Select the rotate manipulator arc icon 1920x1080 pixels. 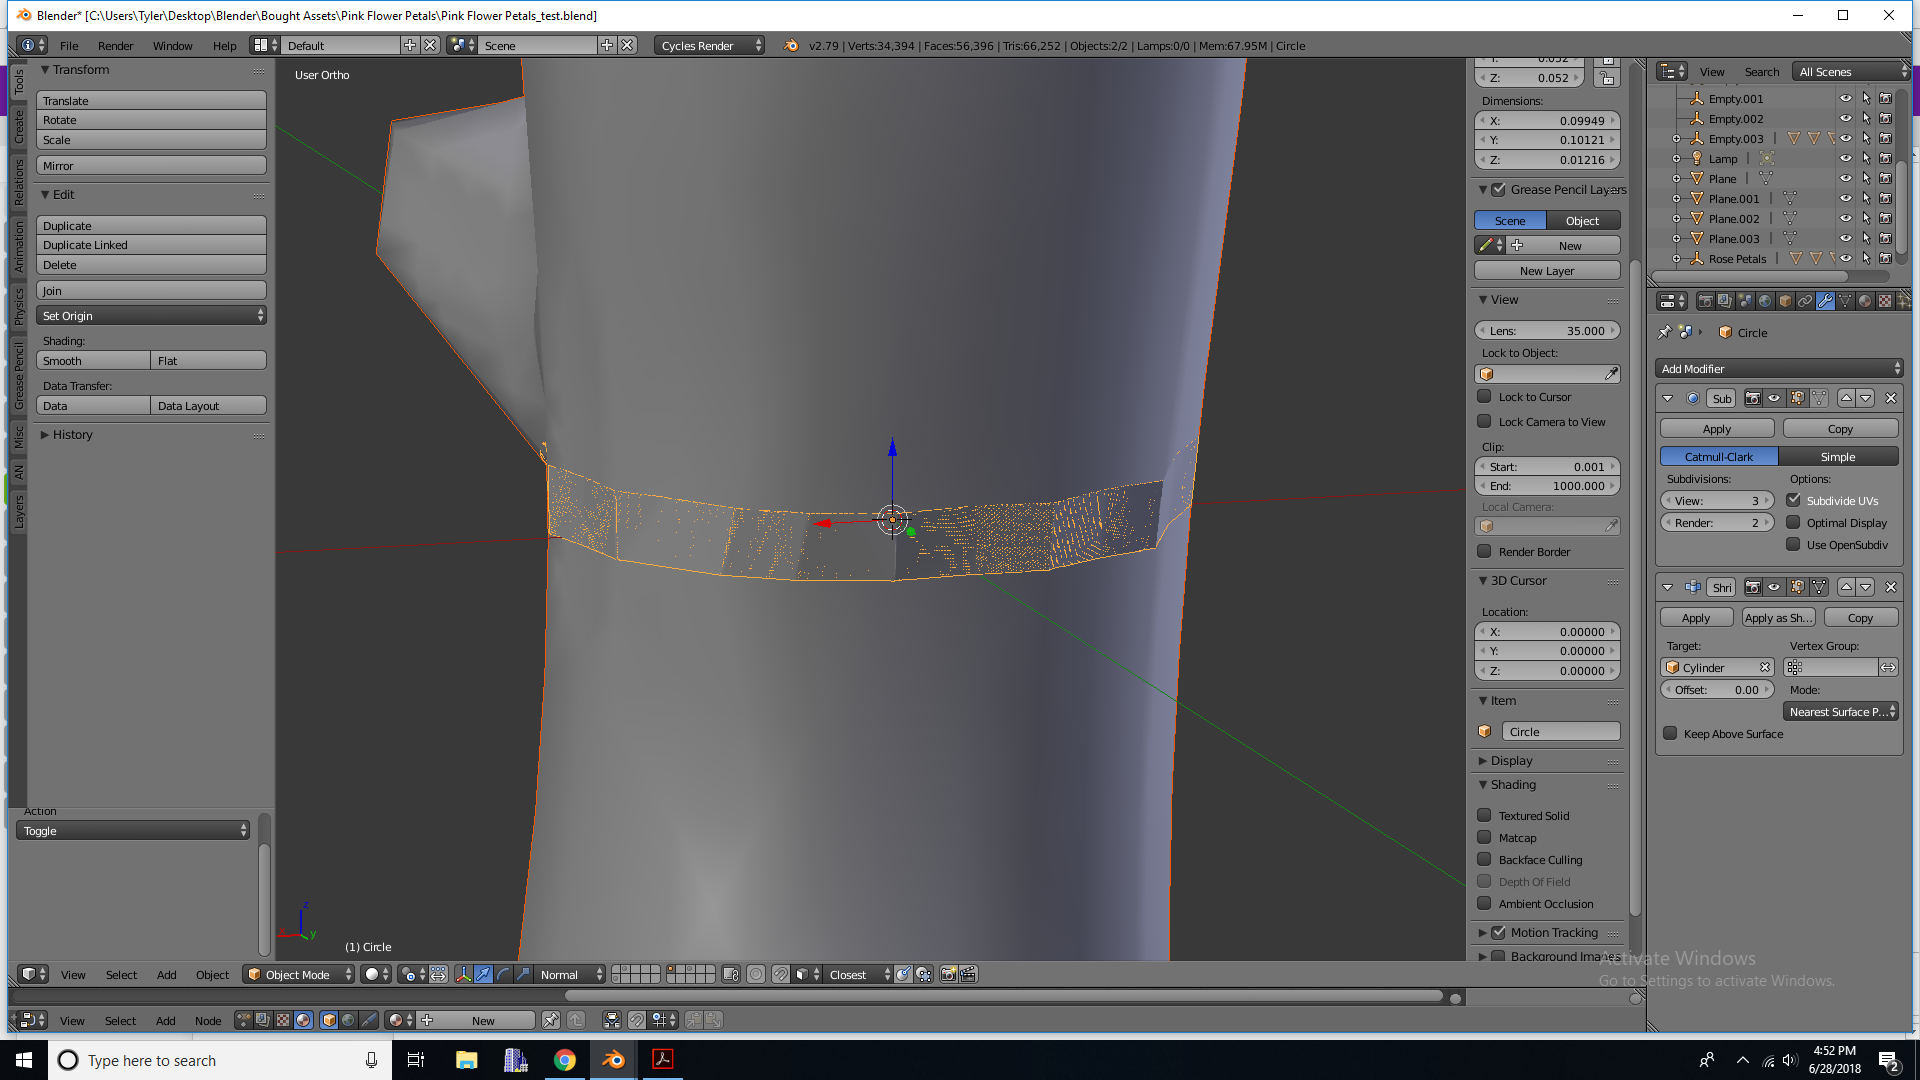[503, 974]
